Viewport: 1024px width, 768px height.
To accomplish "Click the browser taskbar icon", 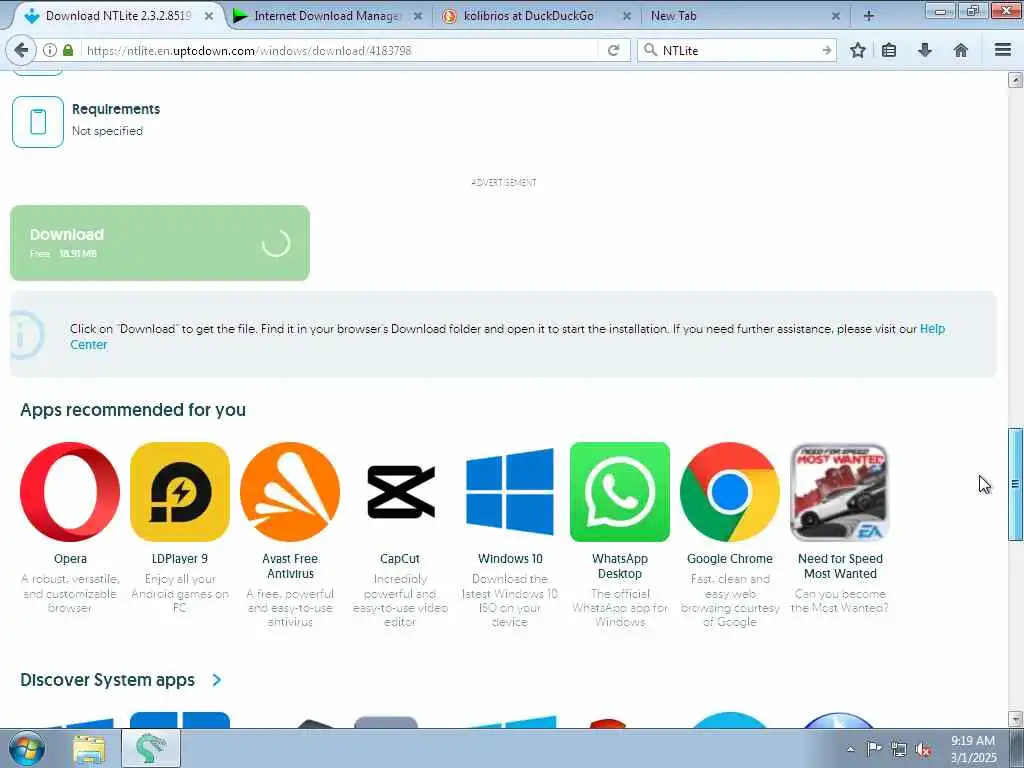I will (151, 748).
